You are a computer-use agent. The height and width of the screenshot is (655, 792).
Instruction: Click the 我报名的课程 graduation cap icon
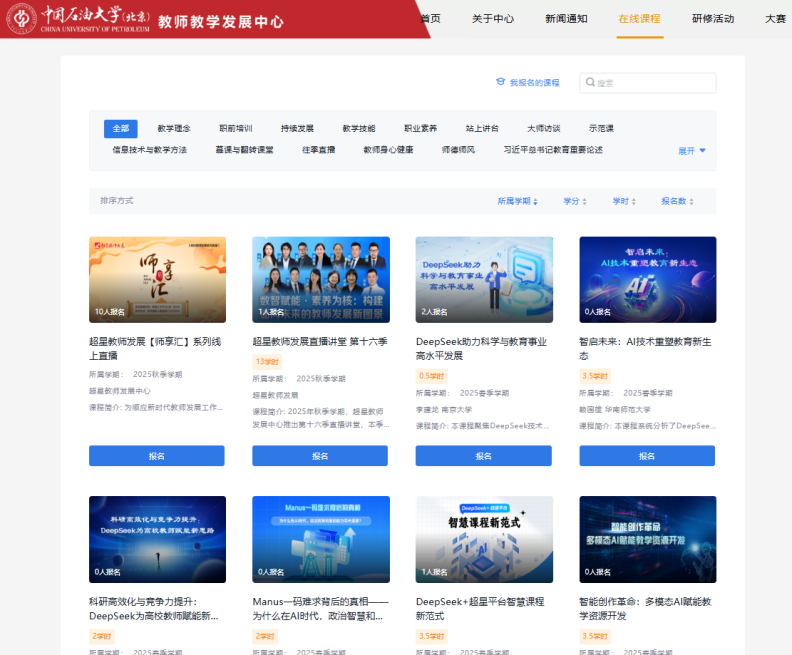tap(501, 83)
